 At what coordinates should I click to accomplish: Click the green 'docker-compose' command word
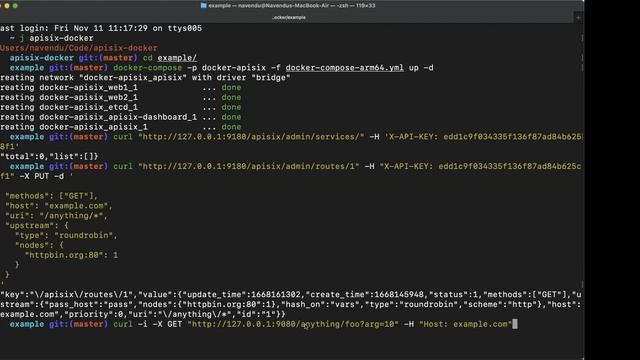147,68
